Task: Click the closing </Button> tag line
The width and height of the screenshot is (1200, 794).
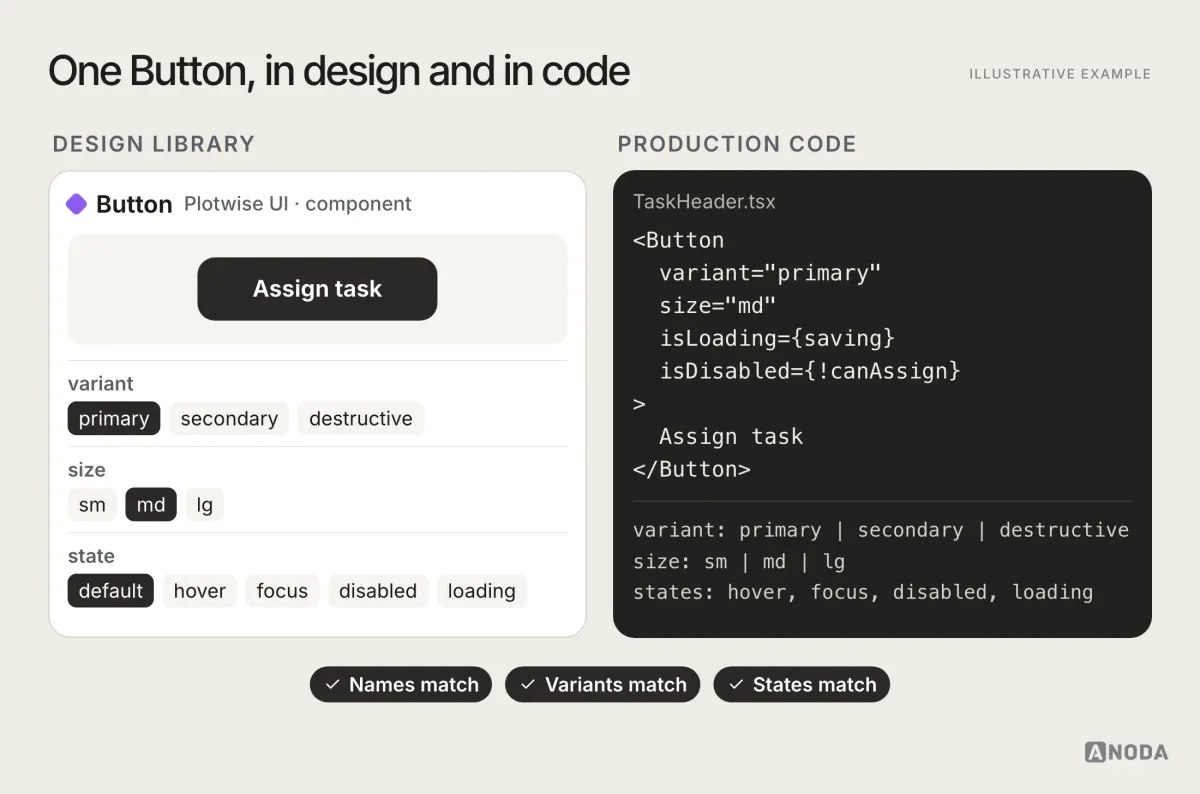Action: coord(692,469)
